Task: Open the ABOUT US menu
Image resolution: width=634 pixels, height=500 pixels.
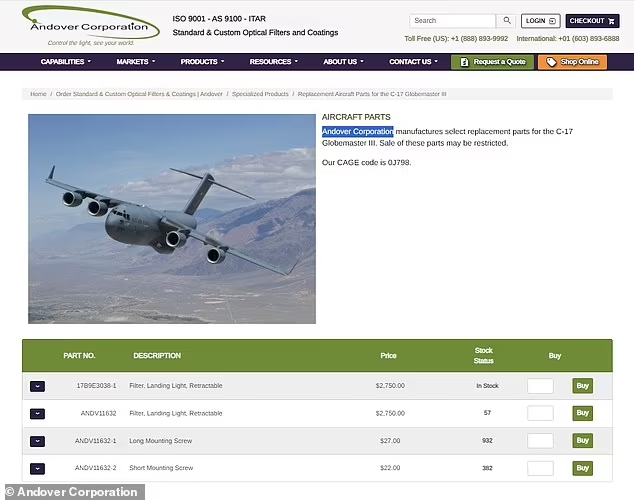Action: click(x=343, y=61)
